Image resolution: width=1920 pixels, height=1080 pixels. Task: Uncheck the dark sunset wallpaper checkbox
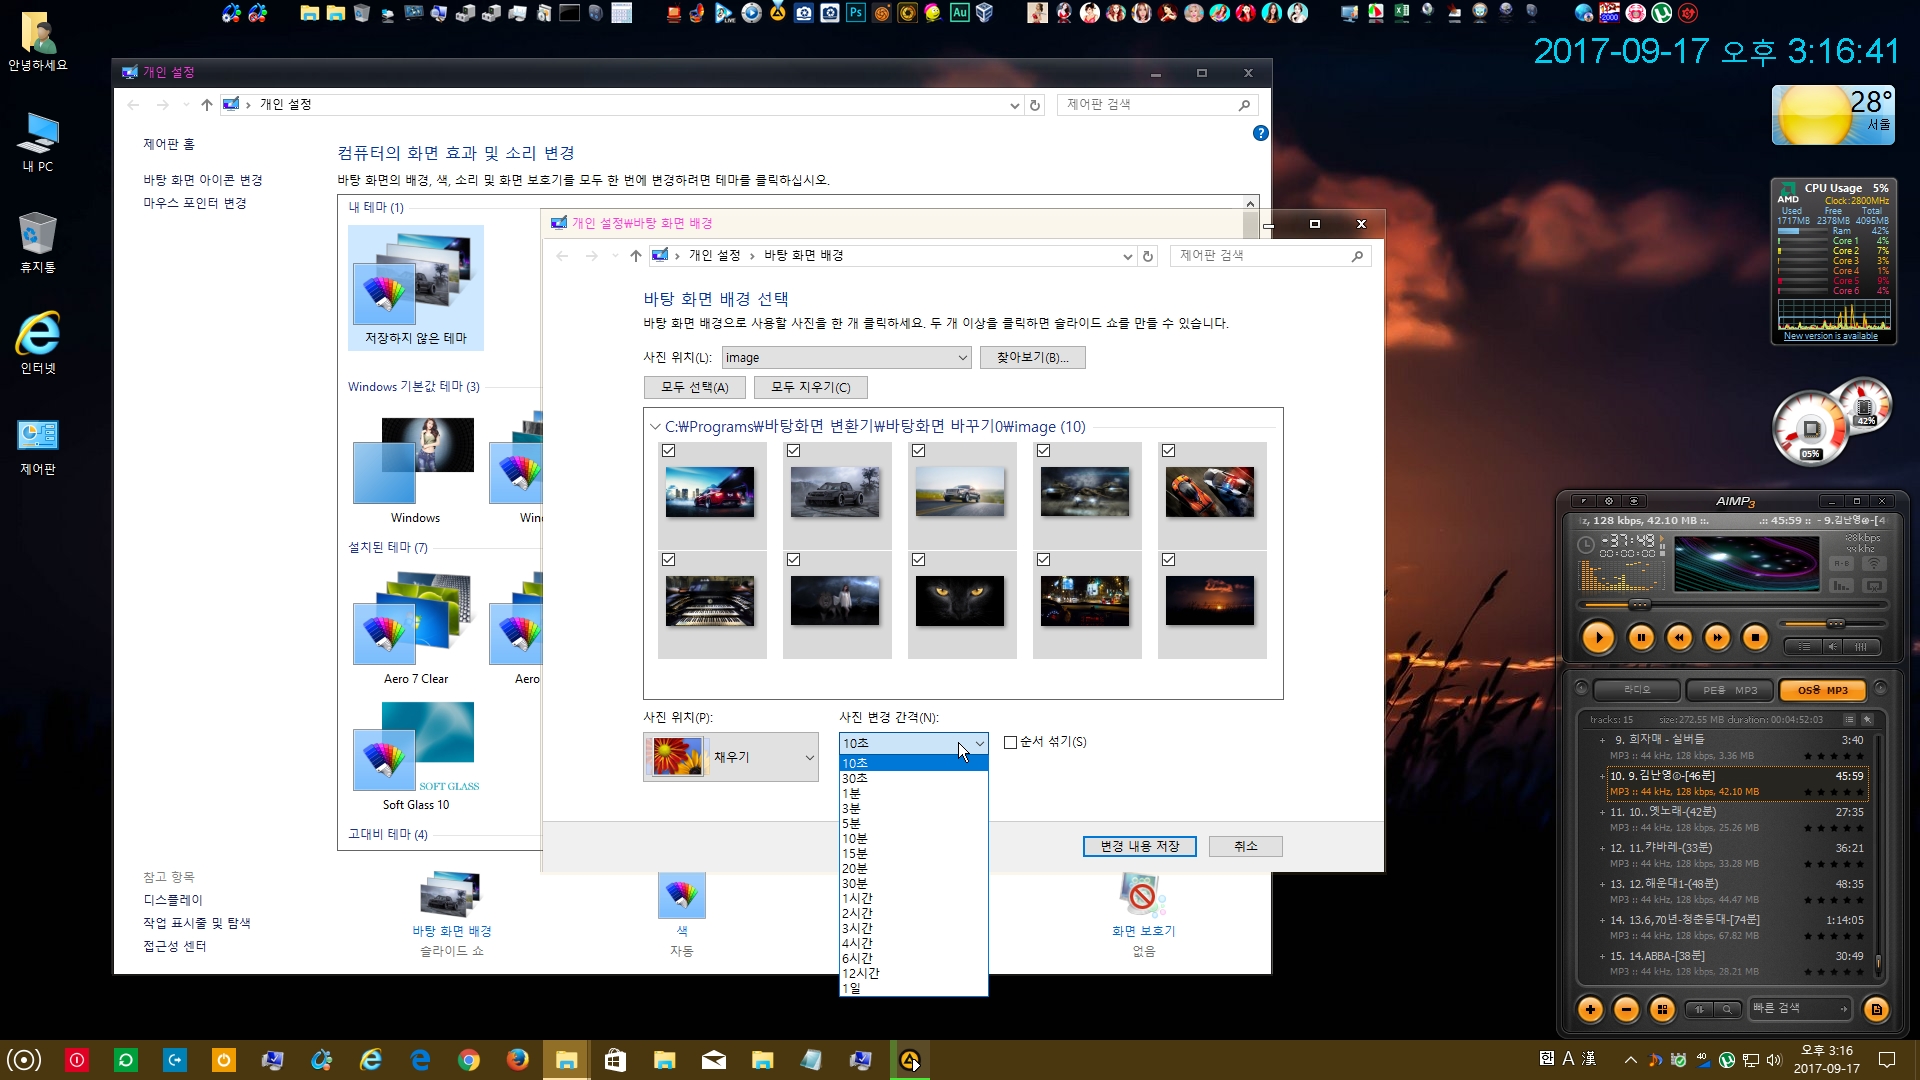[1168, 560]
